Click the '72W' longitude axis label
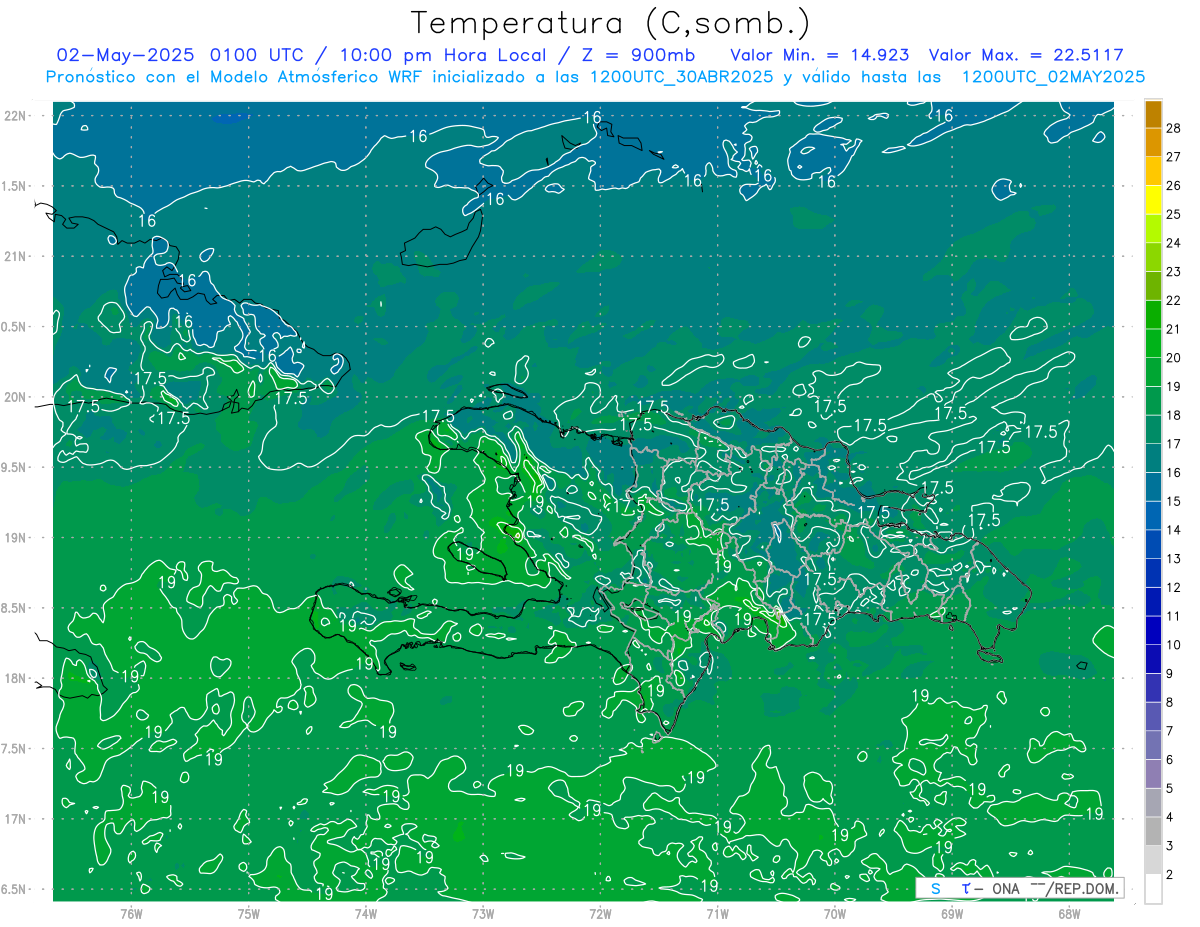Screen dimensions: 1200x927 click(600, 914)
